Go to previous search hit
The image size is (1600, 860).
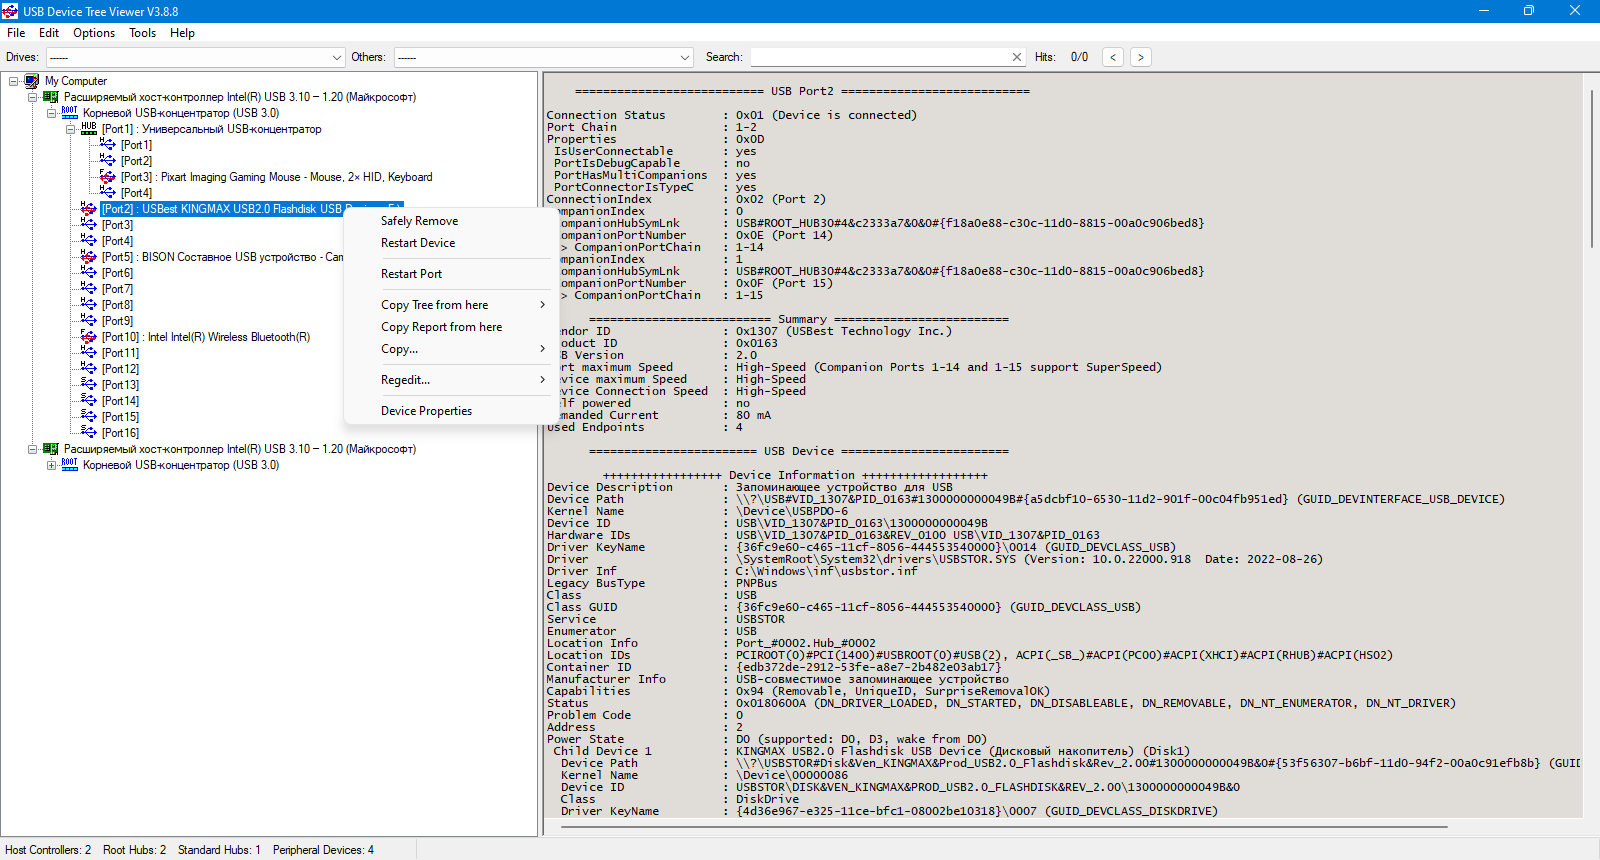[x=1113, y=57]
